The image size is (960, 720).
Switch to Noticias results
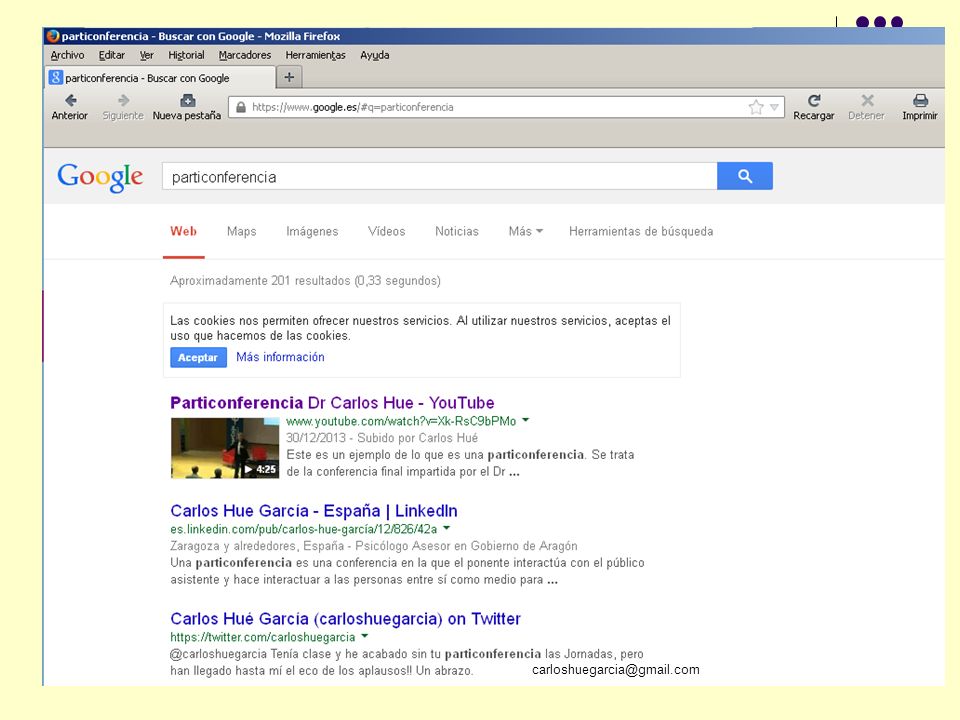tap(457, 231)
